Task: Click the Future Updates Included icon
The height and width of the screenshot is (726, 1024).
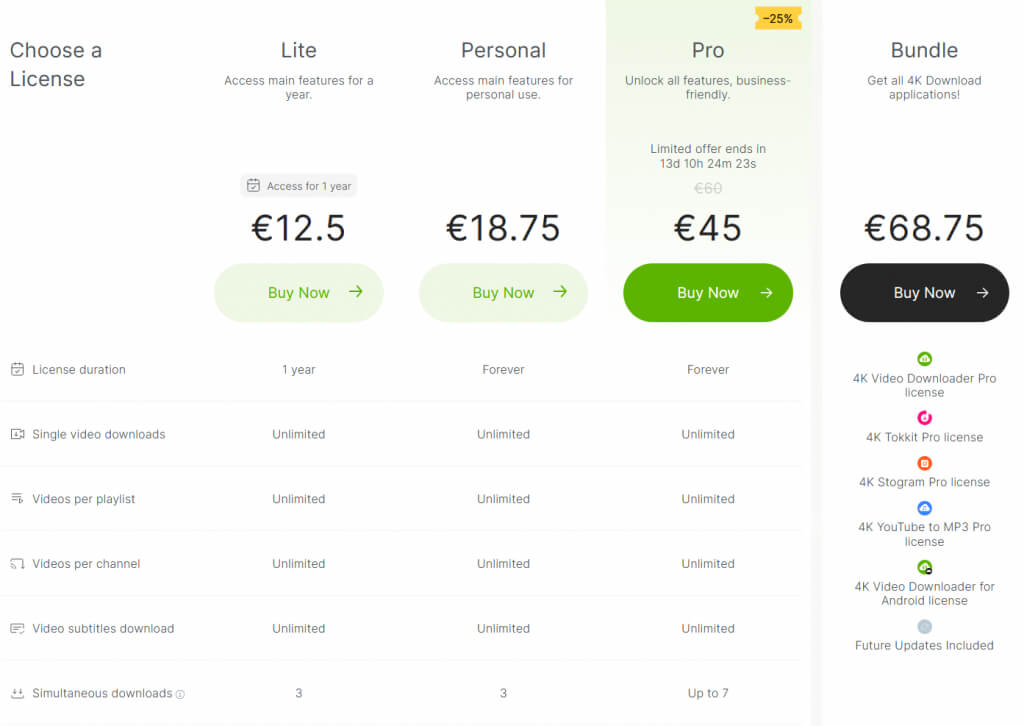Action: pos(924,627)
